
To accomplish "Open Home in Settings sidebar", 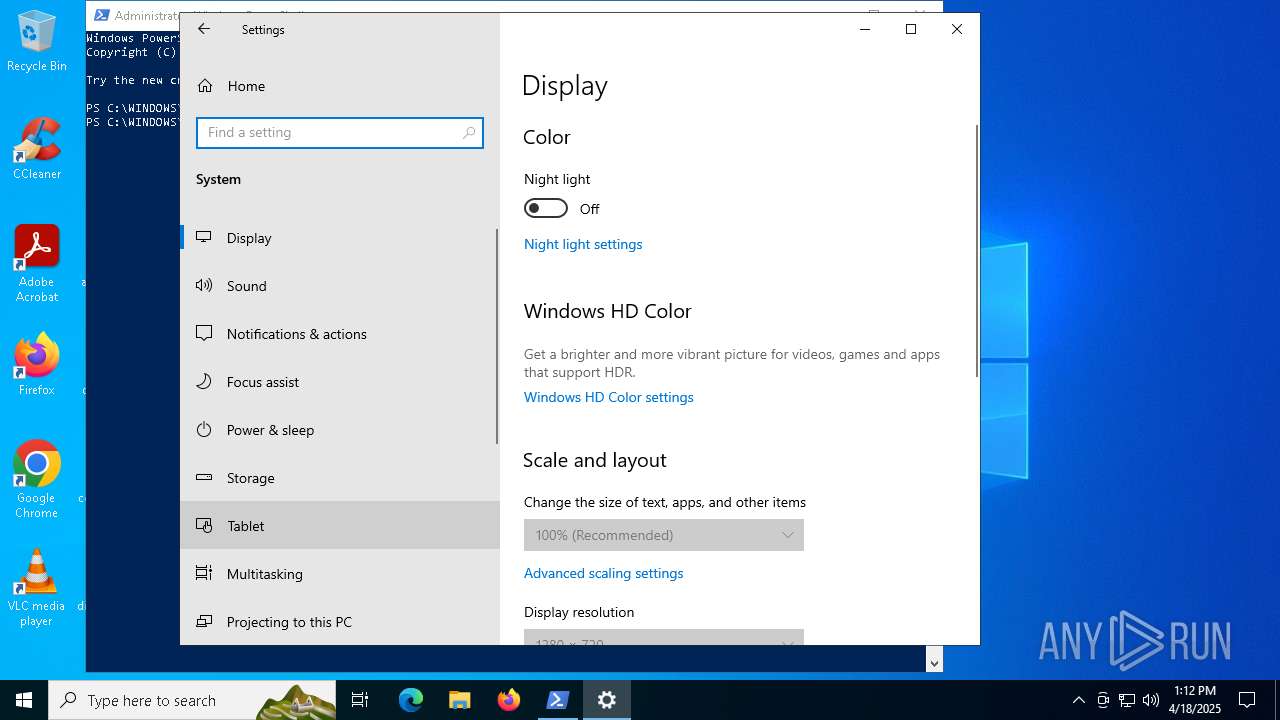I will coord(340,86).
